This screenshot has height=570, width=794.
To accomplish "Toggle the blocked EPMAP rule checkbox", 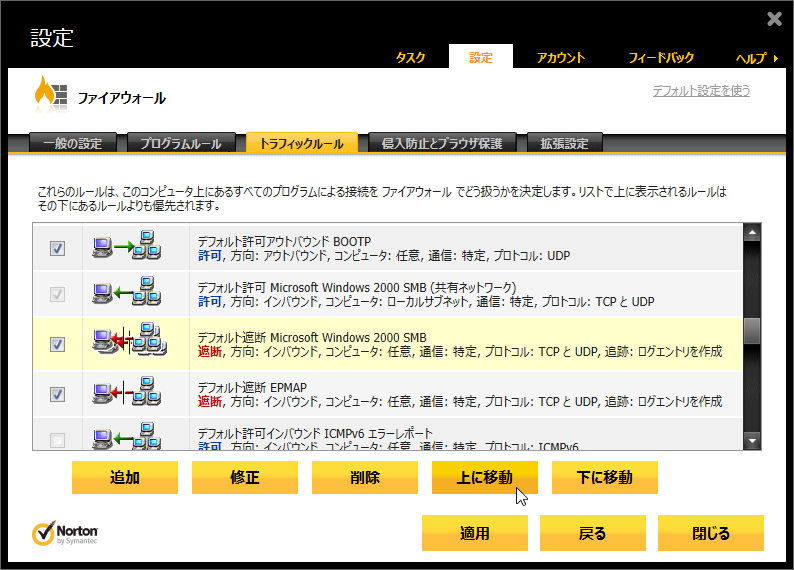I will click(x=57, y=394).
